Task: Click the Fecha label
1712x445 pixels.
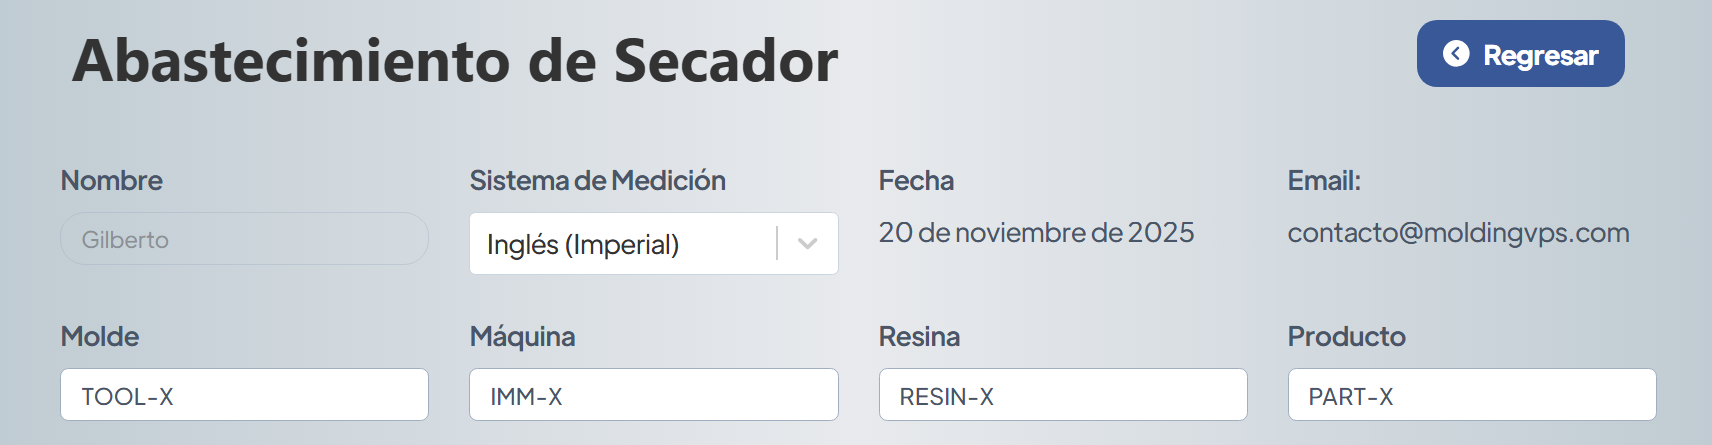Action: coord(916,181)
